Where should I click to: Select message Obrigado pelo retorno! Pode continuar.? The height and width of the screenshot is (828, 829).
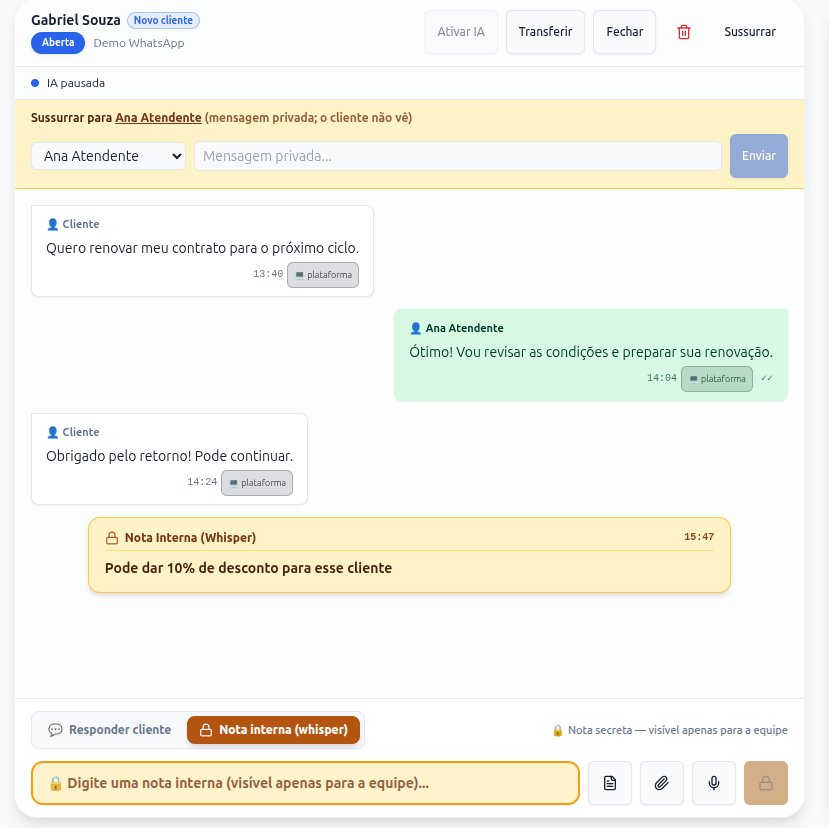tap(169, 456)
